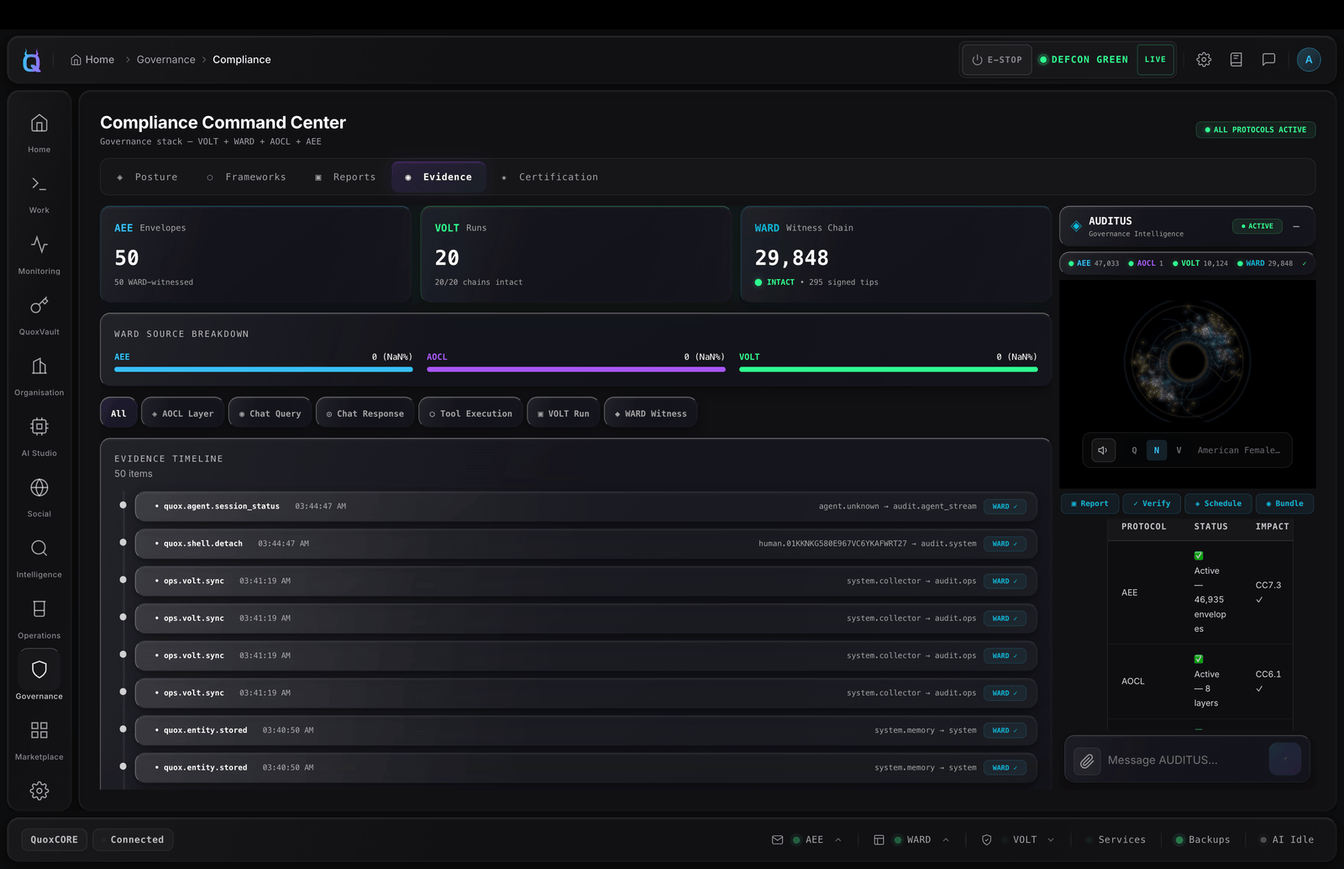The image size is (1344, 869).
Task: Open the American Female voice dropdown
Action: point(1238,450)
